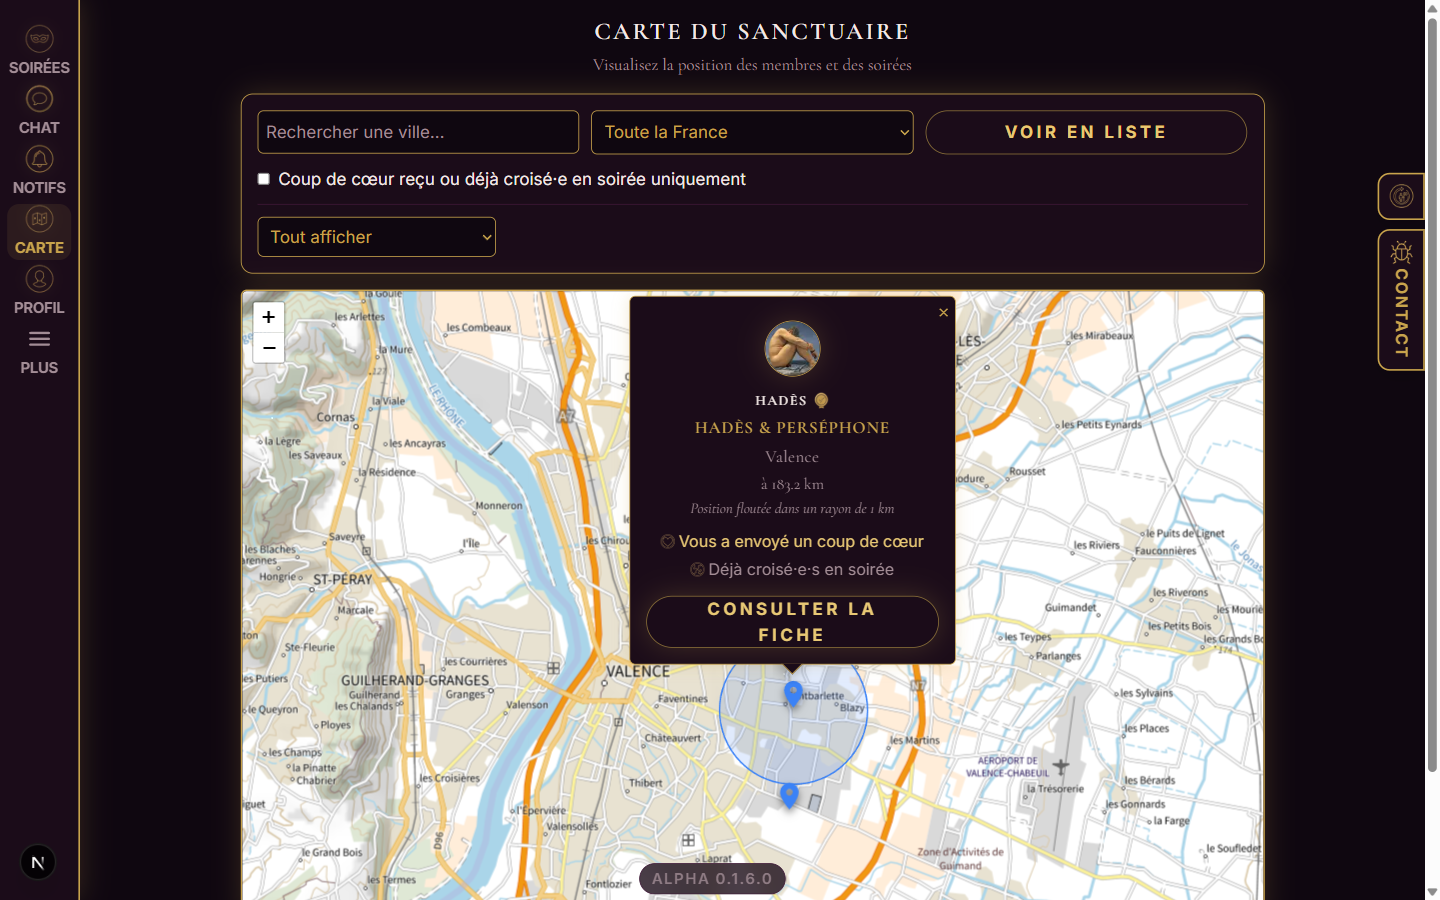This screenshot has height=900, width=1440.
Task: Focus the Rechercher une ville field
Action: [x=418, y=132]
